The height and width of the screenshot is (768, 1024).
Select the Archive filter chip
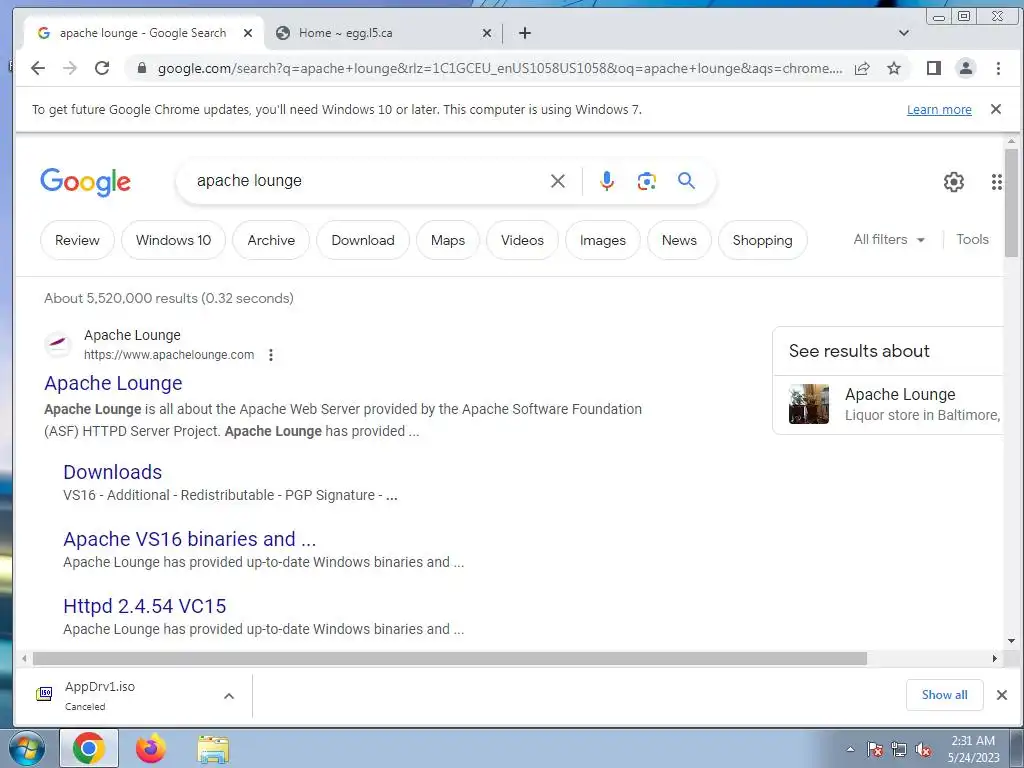pyautogui.click(x=271, y=240)
